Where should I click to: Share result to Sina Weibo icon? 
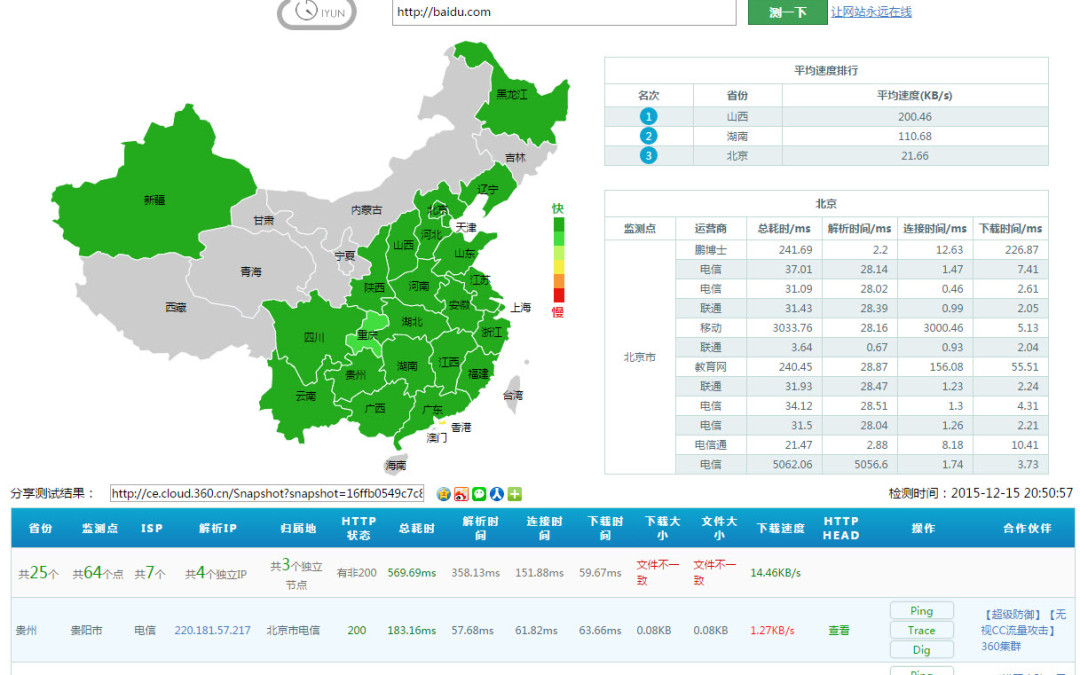[x=461, y=494]
